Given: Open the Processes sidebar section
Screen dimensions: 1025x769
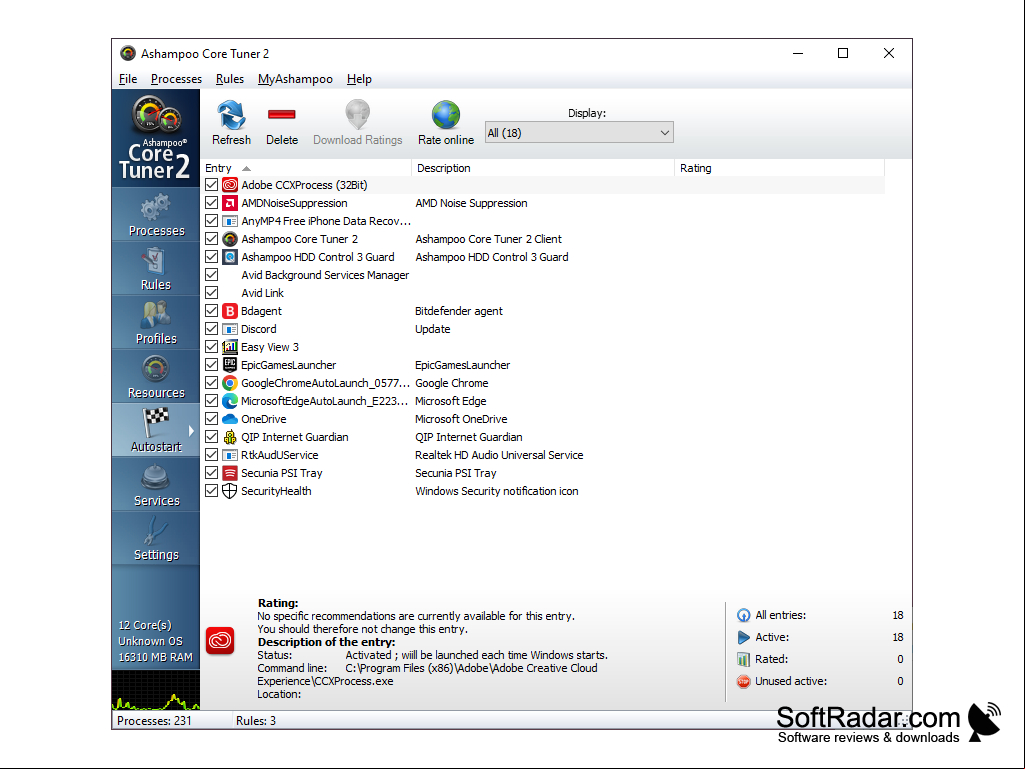Looking at the screenshot, I should click(156, 214).
